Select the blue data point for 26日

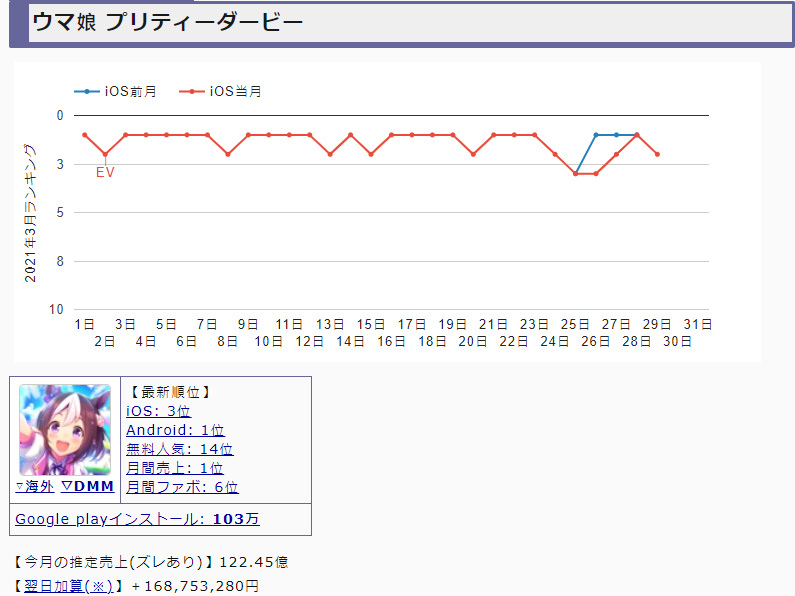click(596, 135)
